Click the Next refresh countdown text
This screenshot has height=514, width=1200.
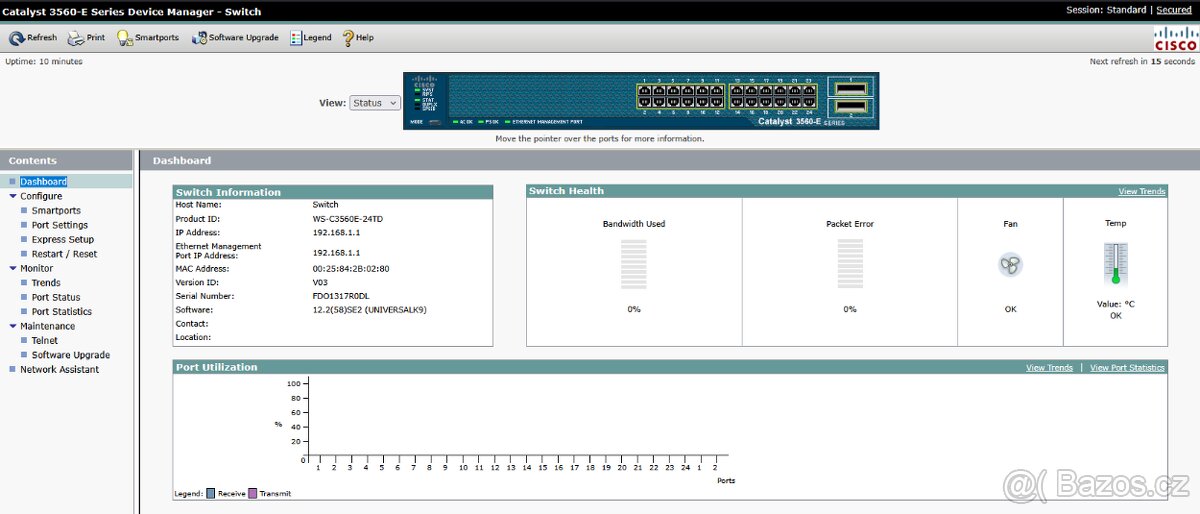pos(1142,61)
